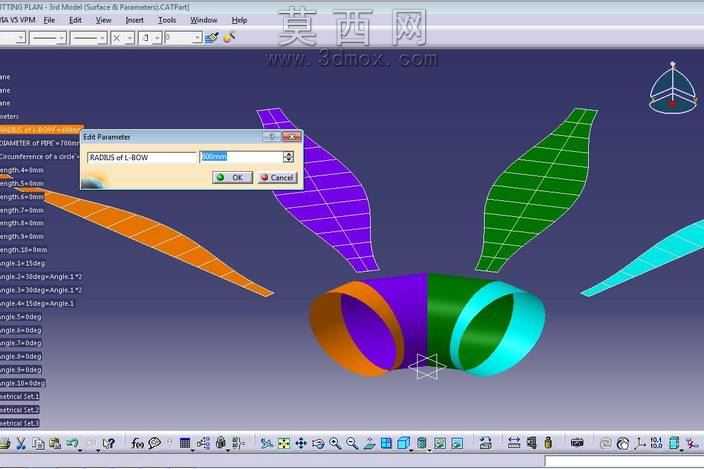This screenshot has height=469, width=704.
Task: Open the Design Table icon
Action: 185,443
